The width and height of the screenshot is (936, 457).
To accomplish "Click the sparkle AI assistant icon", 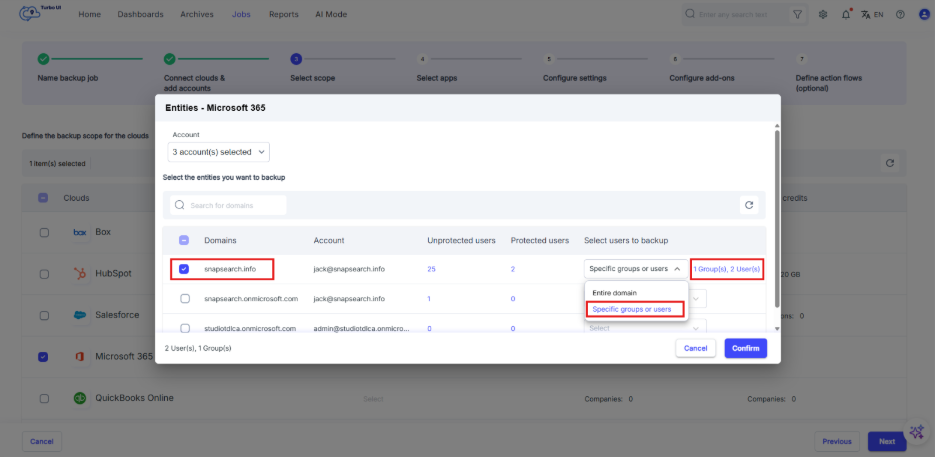I will (916, 433).
